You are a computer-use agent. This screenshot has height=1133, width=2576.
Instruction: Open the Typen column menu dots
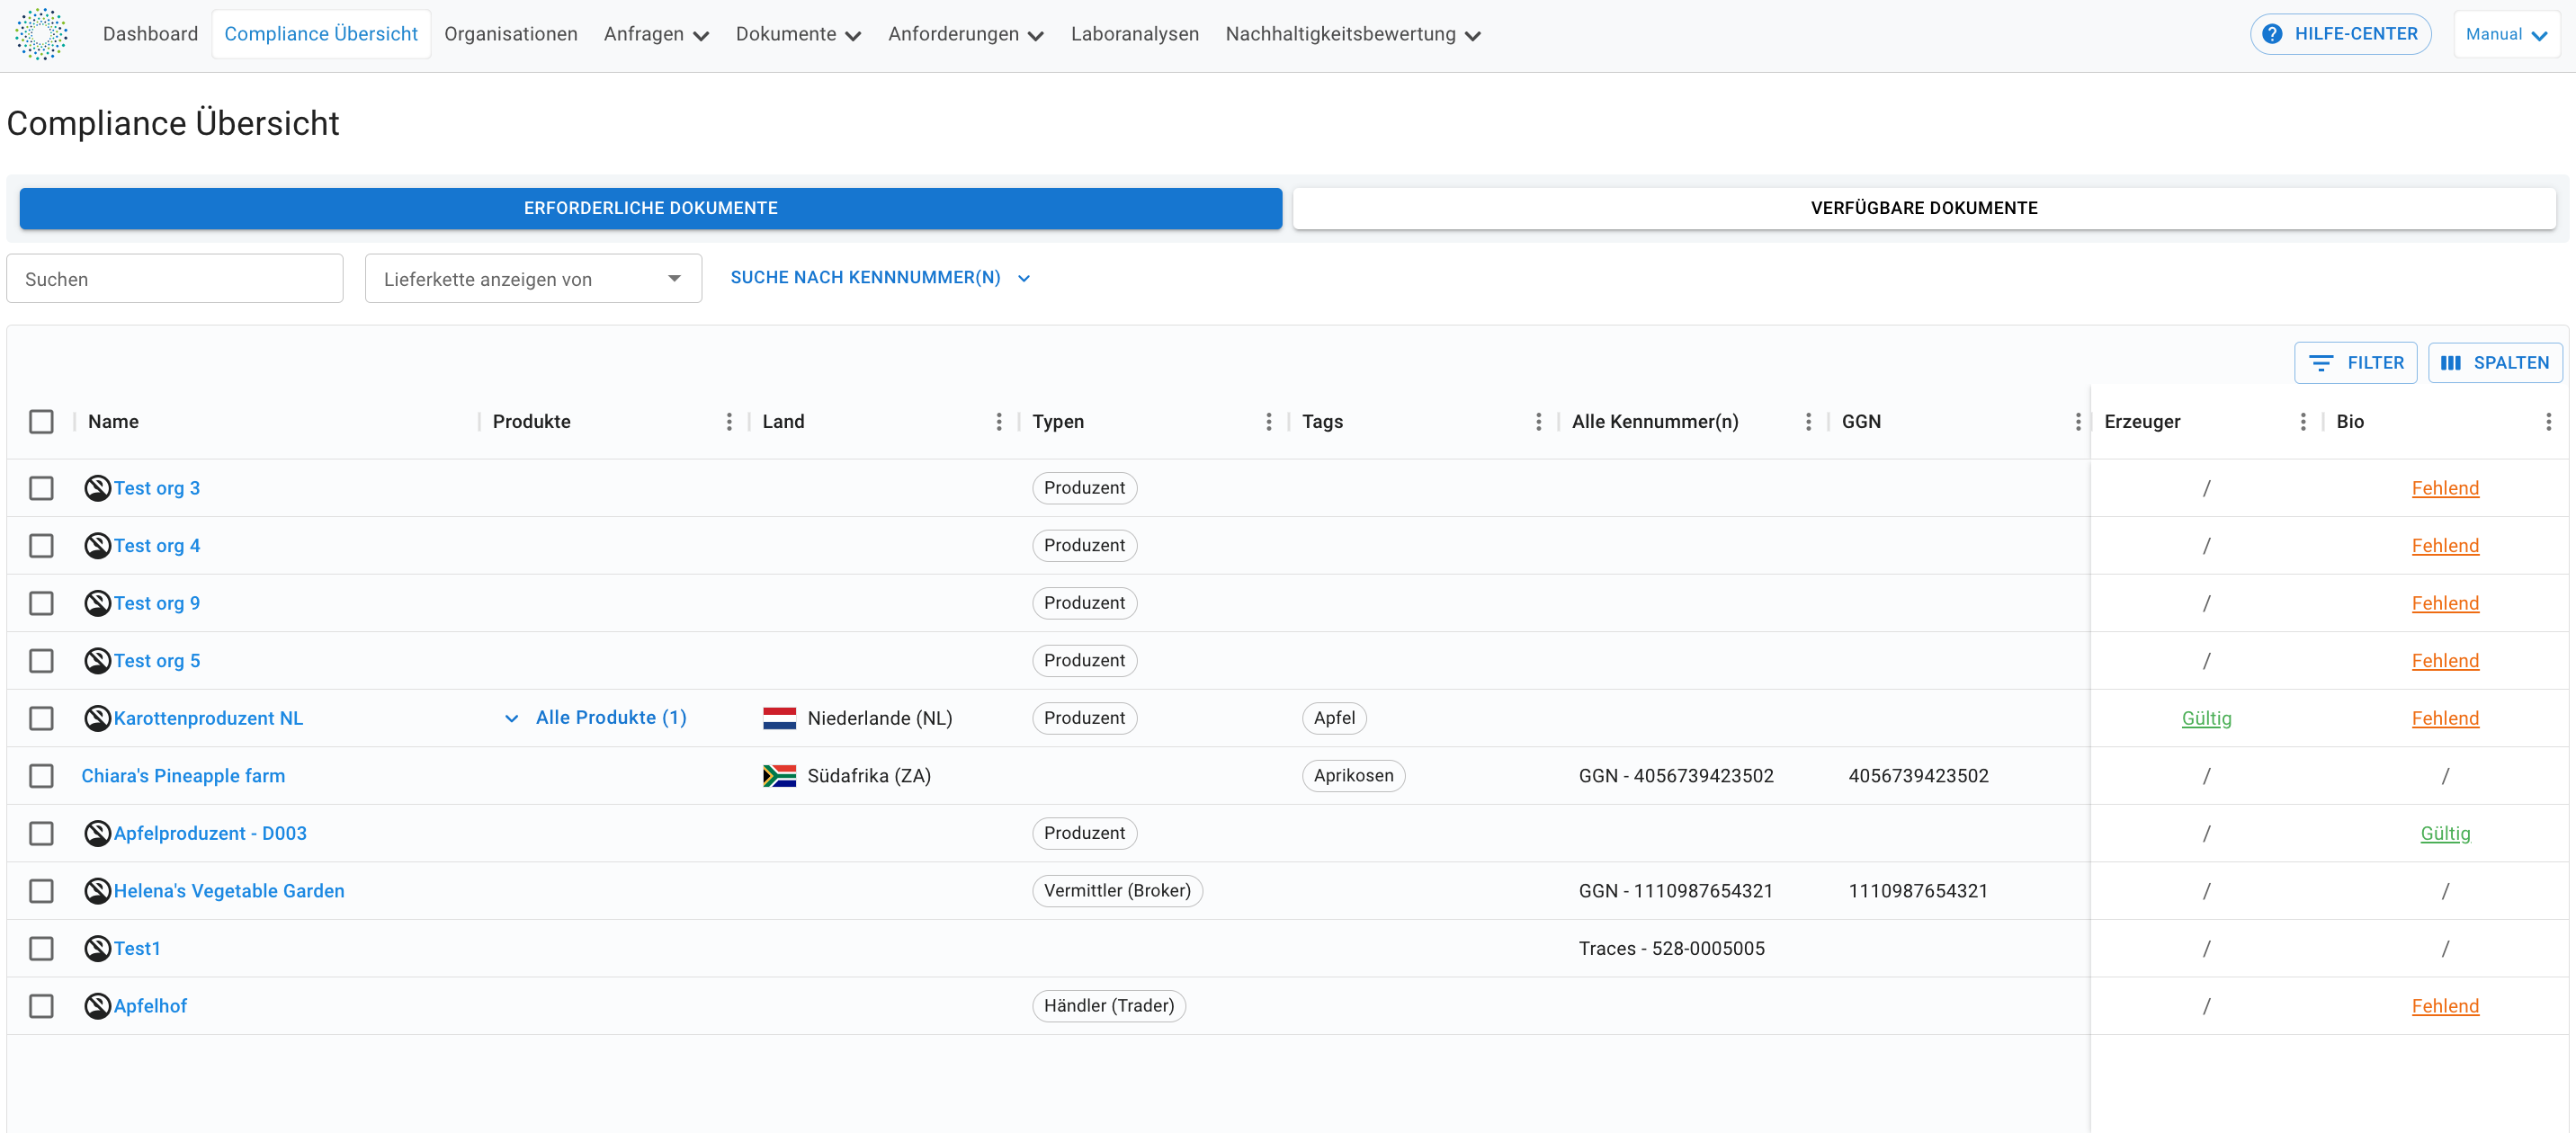[x=1268, y=422]
